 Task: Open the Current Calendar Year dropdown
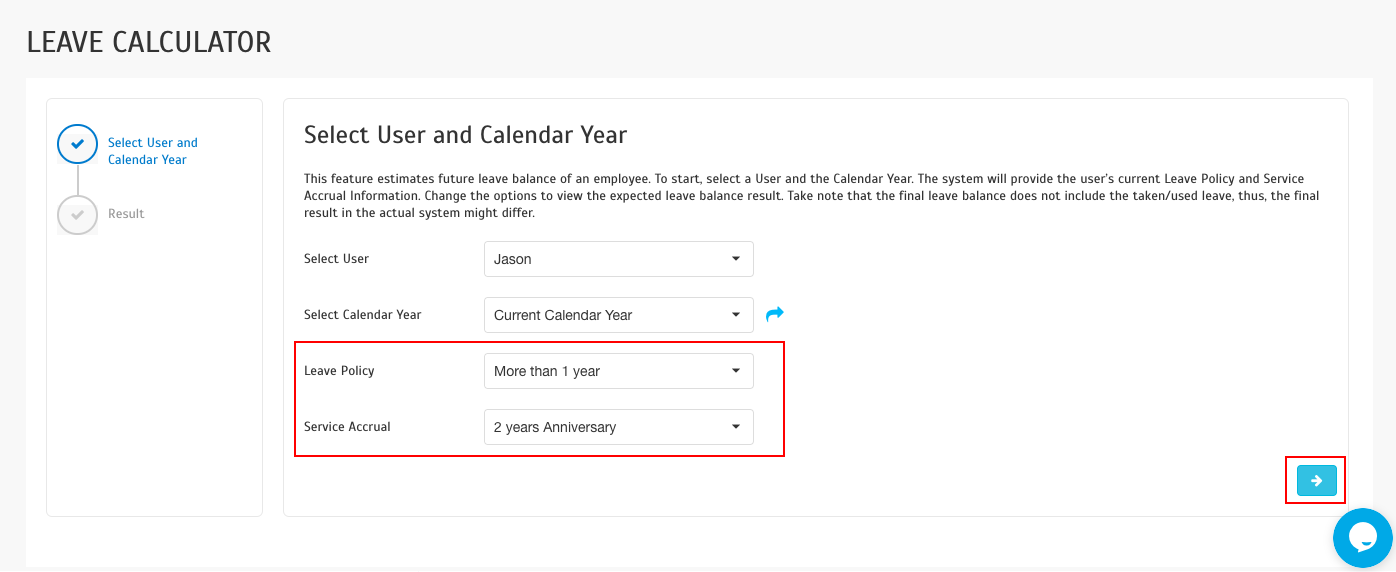point(618,315)
